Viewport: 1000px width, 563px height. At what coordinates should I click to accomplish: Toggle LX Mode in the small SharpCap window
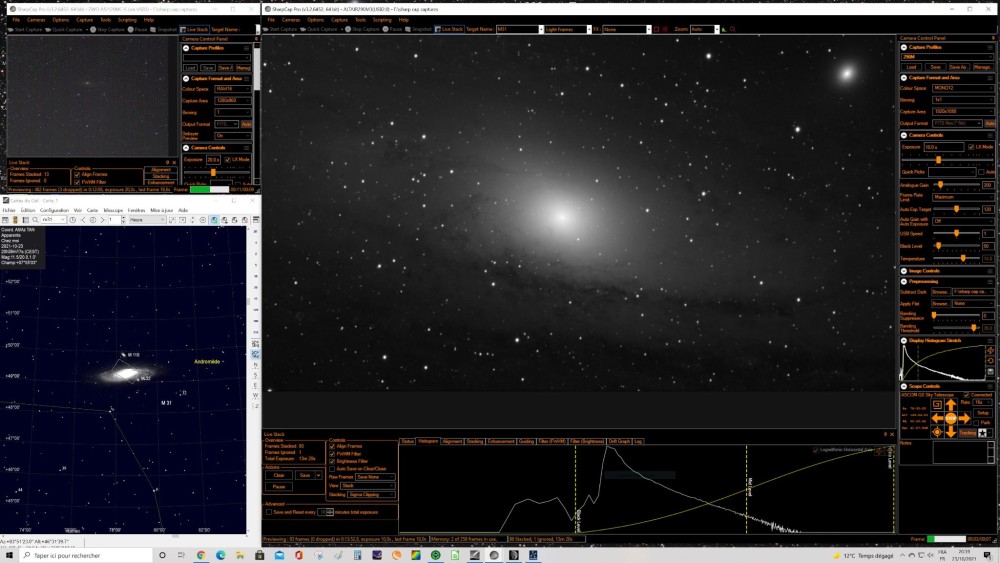(228, 159)
